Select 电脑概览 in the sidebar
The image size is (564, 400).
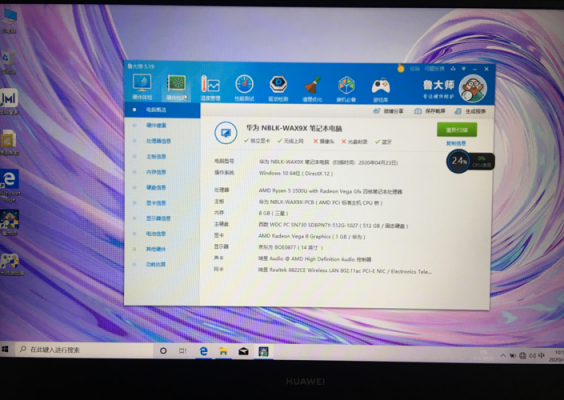pos(162,110)
